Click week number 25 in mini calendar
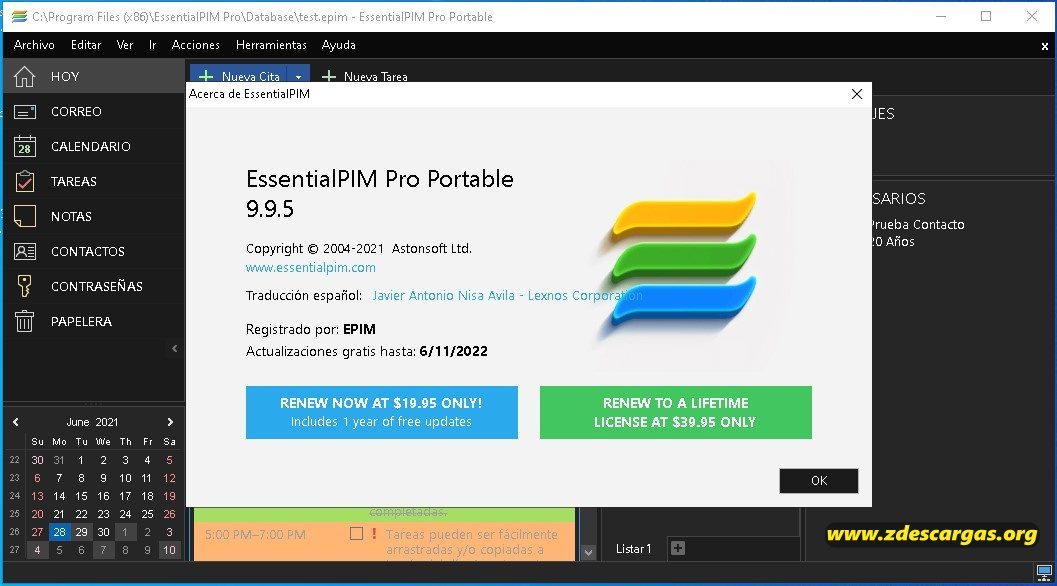The height and width of the screenshot is (586, 1057). click(x=15, y=514)
